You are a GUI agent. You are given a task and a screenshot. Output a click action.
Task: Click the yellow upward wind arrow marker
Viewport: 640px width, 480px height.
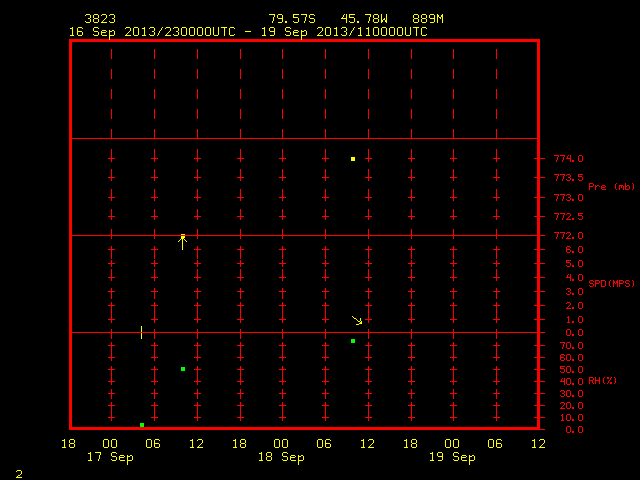[182, 242]
